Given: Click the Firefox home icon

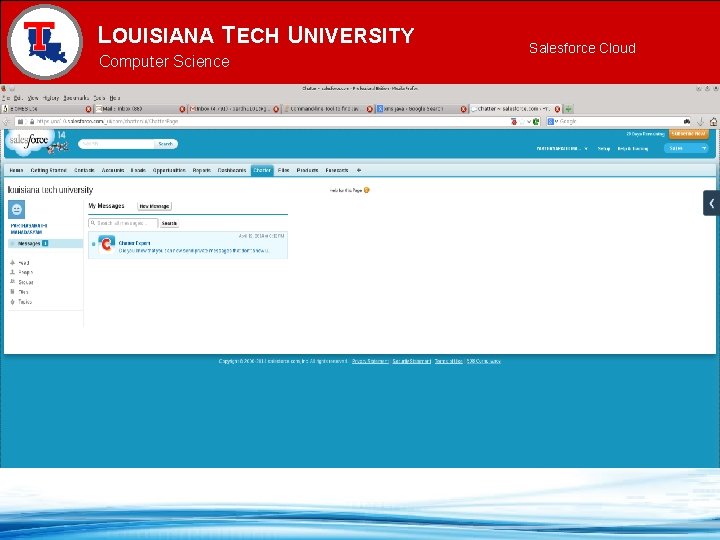Looking at the screenshot, I should tap(713, 122).
